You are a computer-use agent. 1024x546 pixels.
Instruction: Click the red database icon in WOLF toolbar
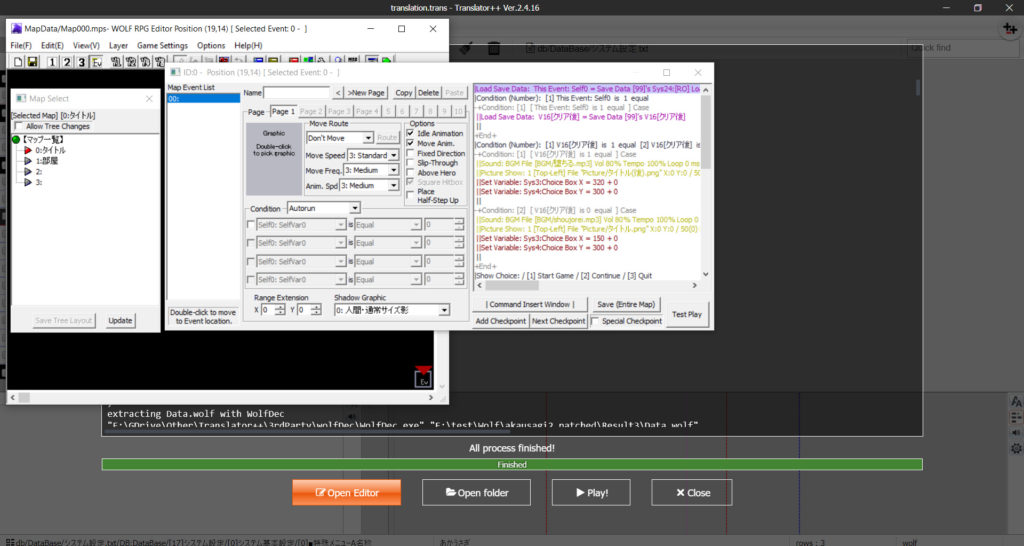click(x=294, y=61)
